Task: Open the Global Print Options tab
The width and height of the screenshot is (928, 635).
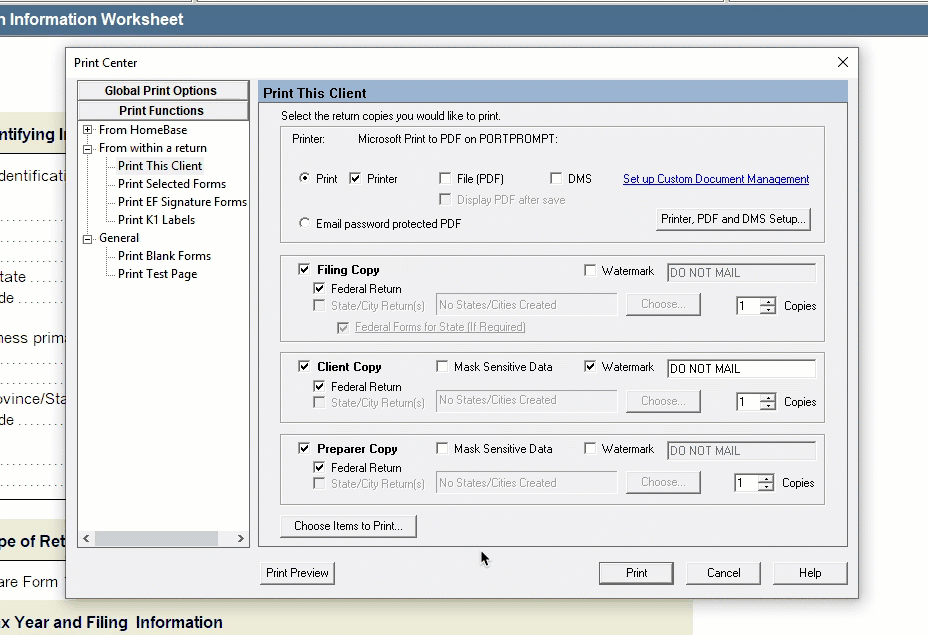Action: pyautogui.click(x=161, y=91)
